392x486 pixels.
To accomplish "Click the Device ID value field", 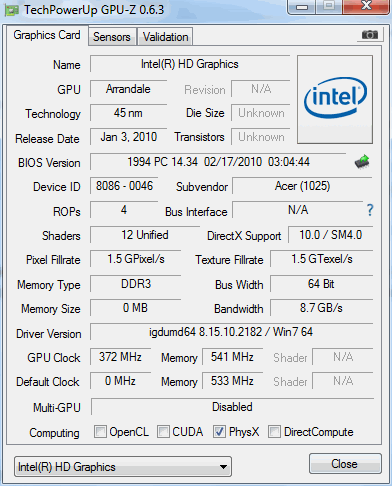I will tap(124, 186).
